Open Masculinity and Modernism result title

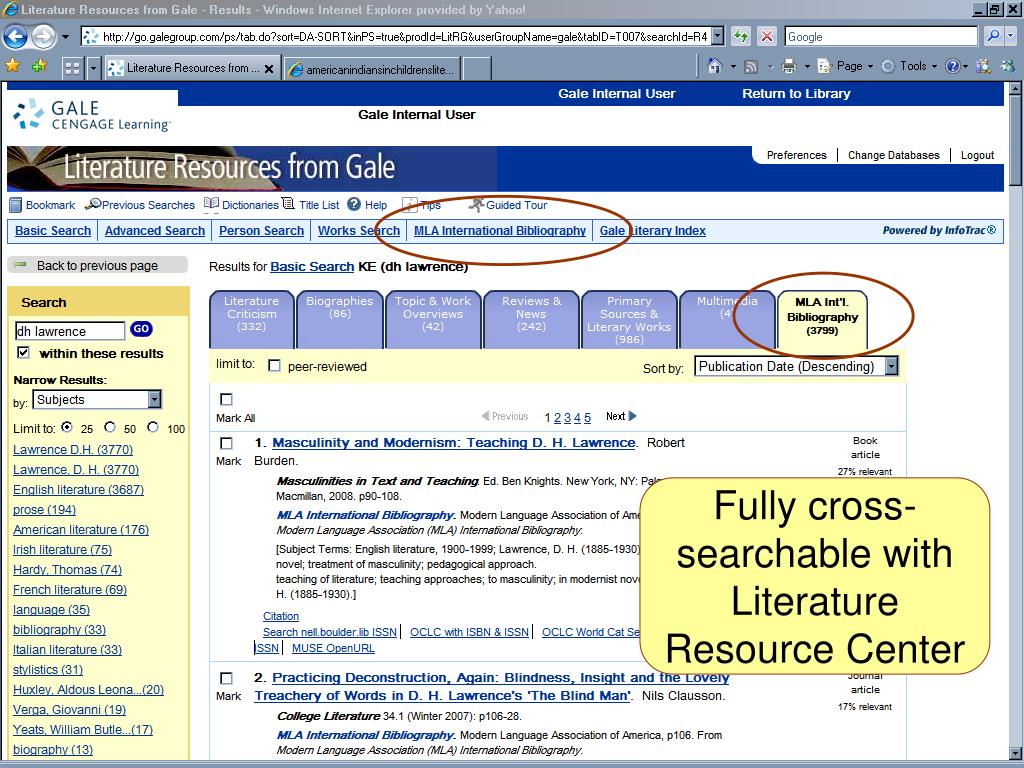(x=453, y=443)
